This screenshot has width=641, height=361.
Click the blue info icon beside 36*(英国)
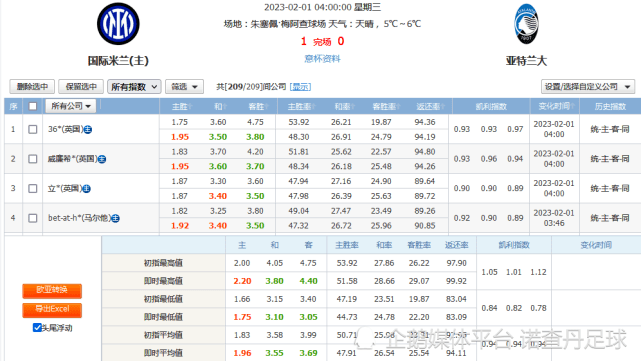click(x=88, y=130)
